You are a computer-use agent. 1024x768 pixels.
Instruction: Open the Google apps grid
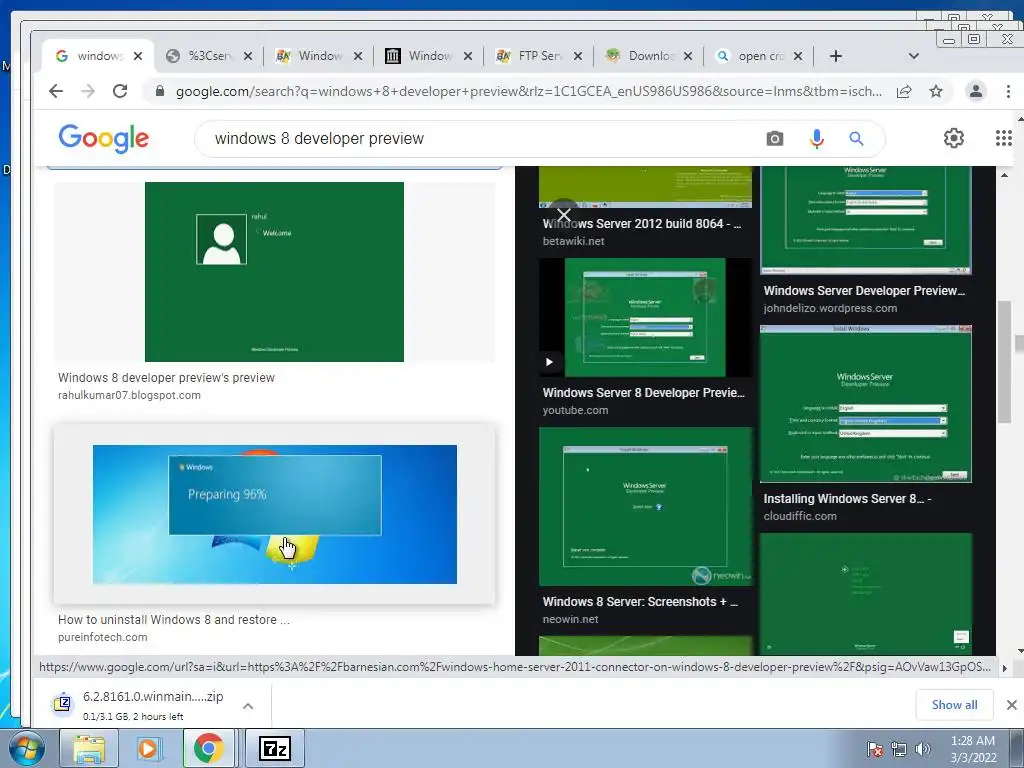[x=1004, y=138]
